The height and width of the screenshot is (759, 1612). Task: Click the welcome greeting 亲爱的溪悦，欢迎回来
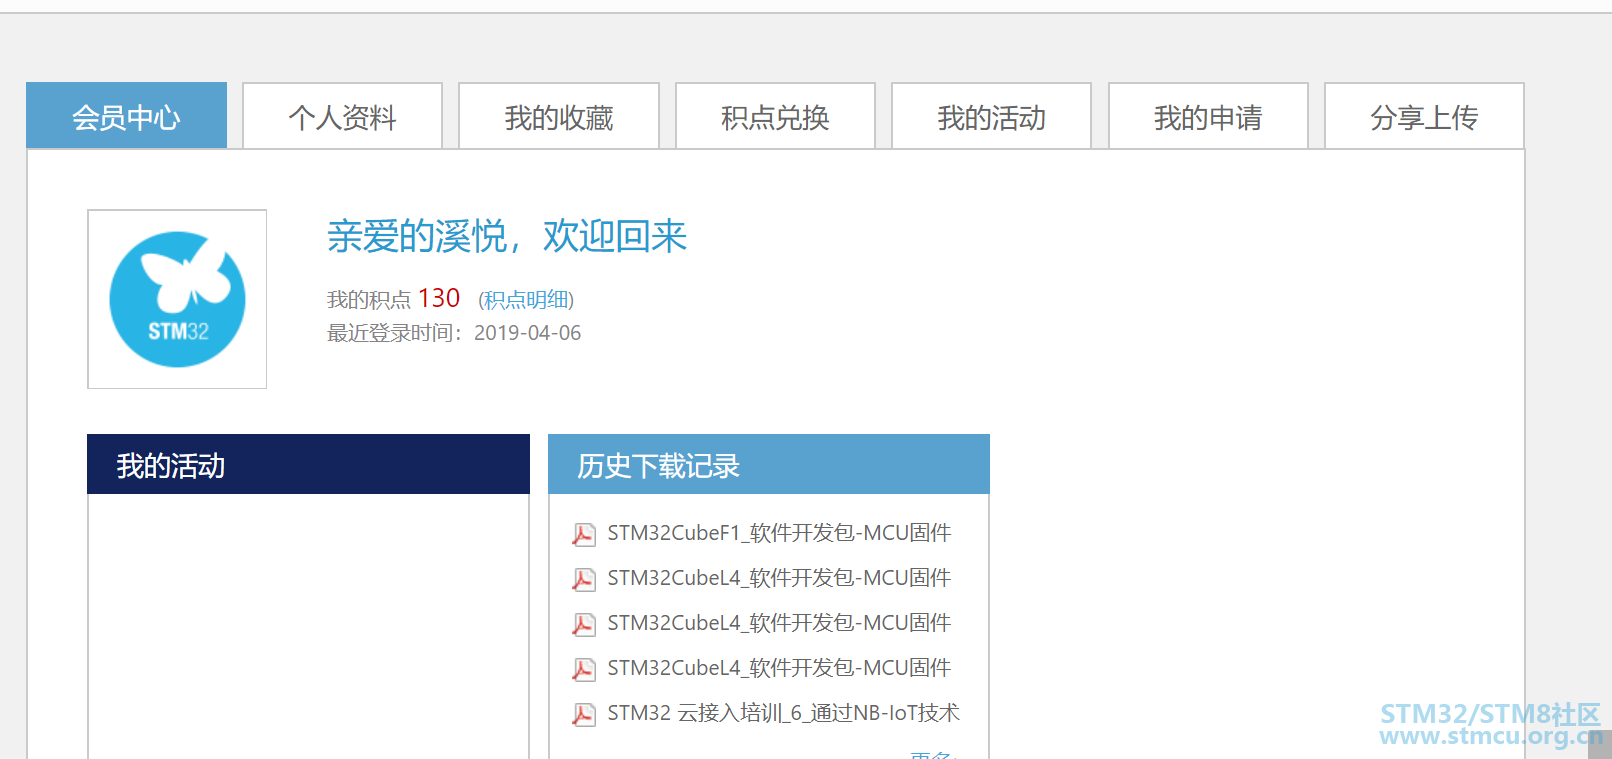click(507, 237)
